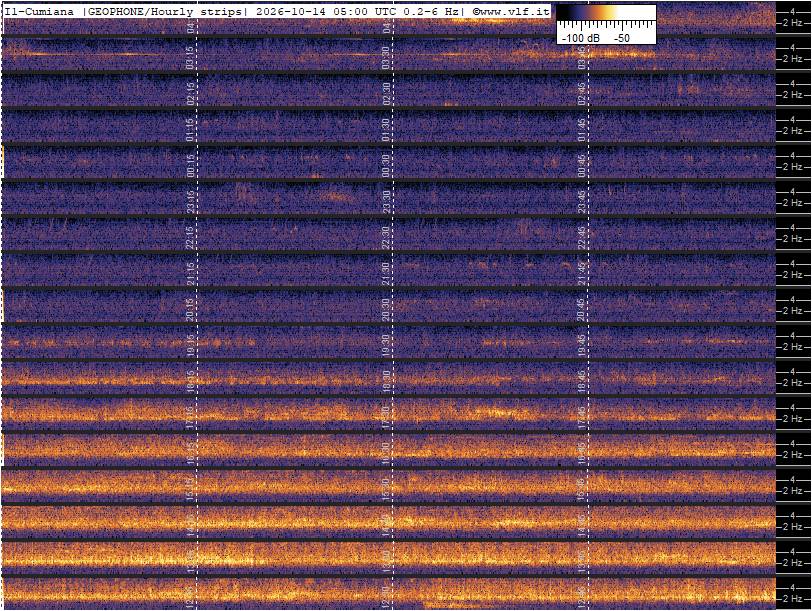Select the 22:15 time marker

click(190, 238)
